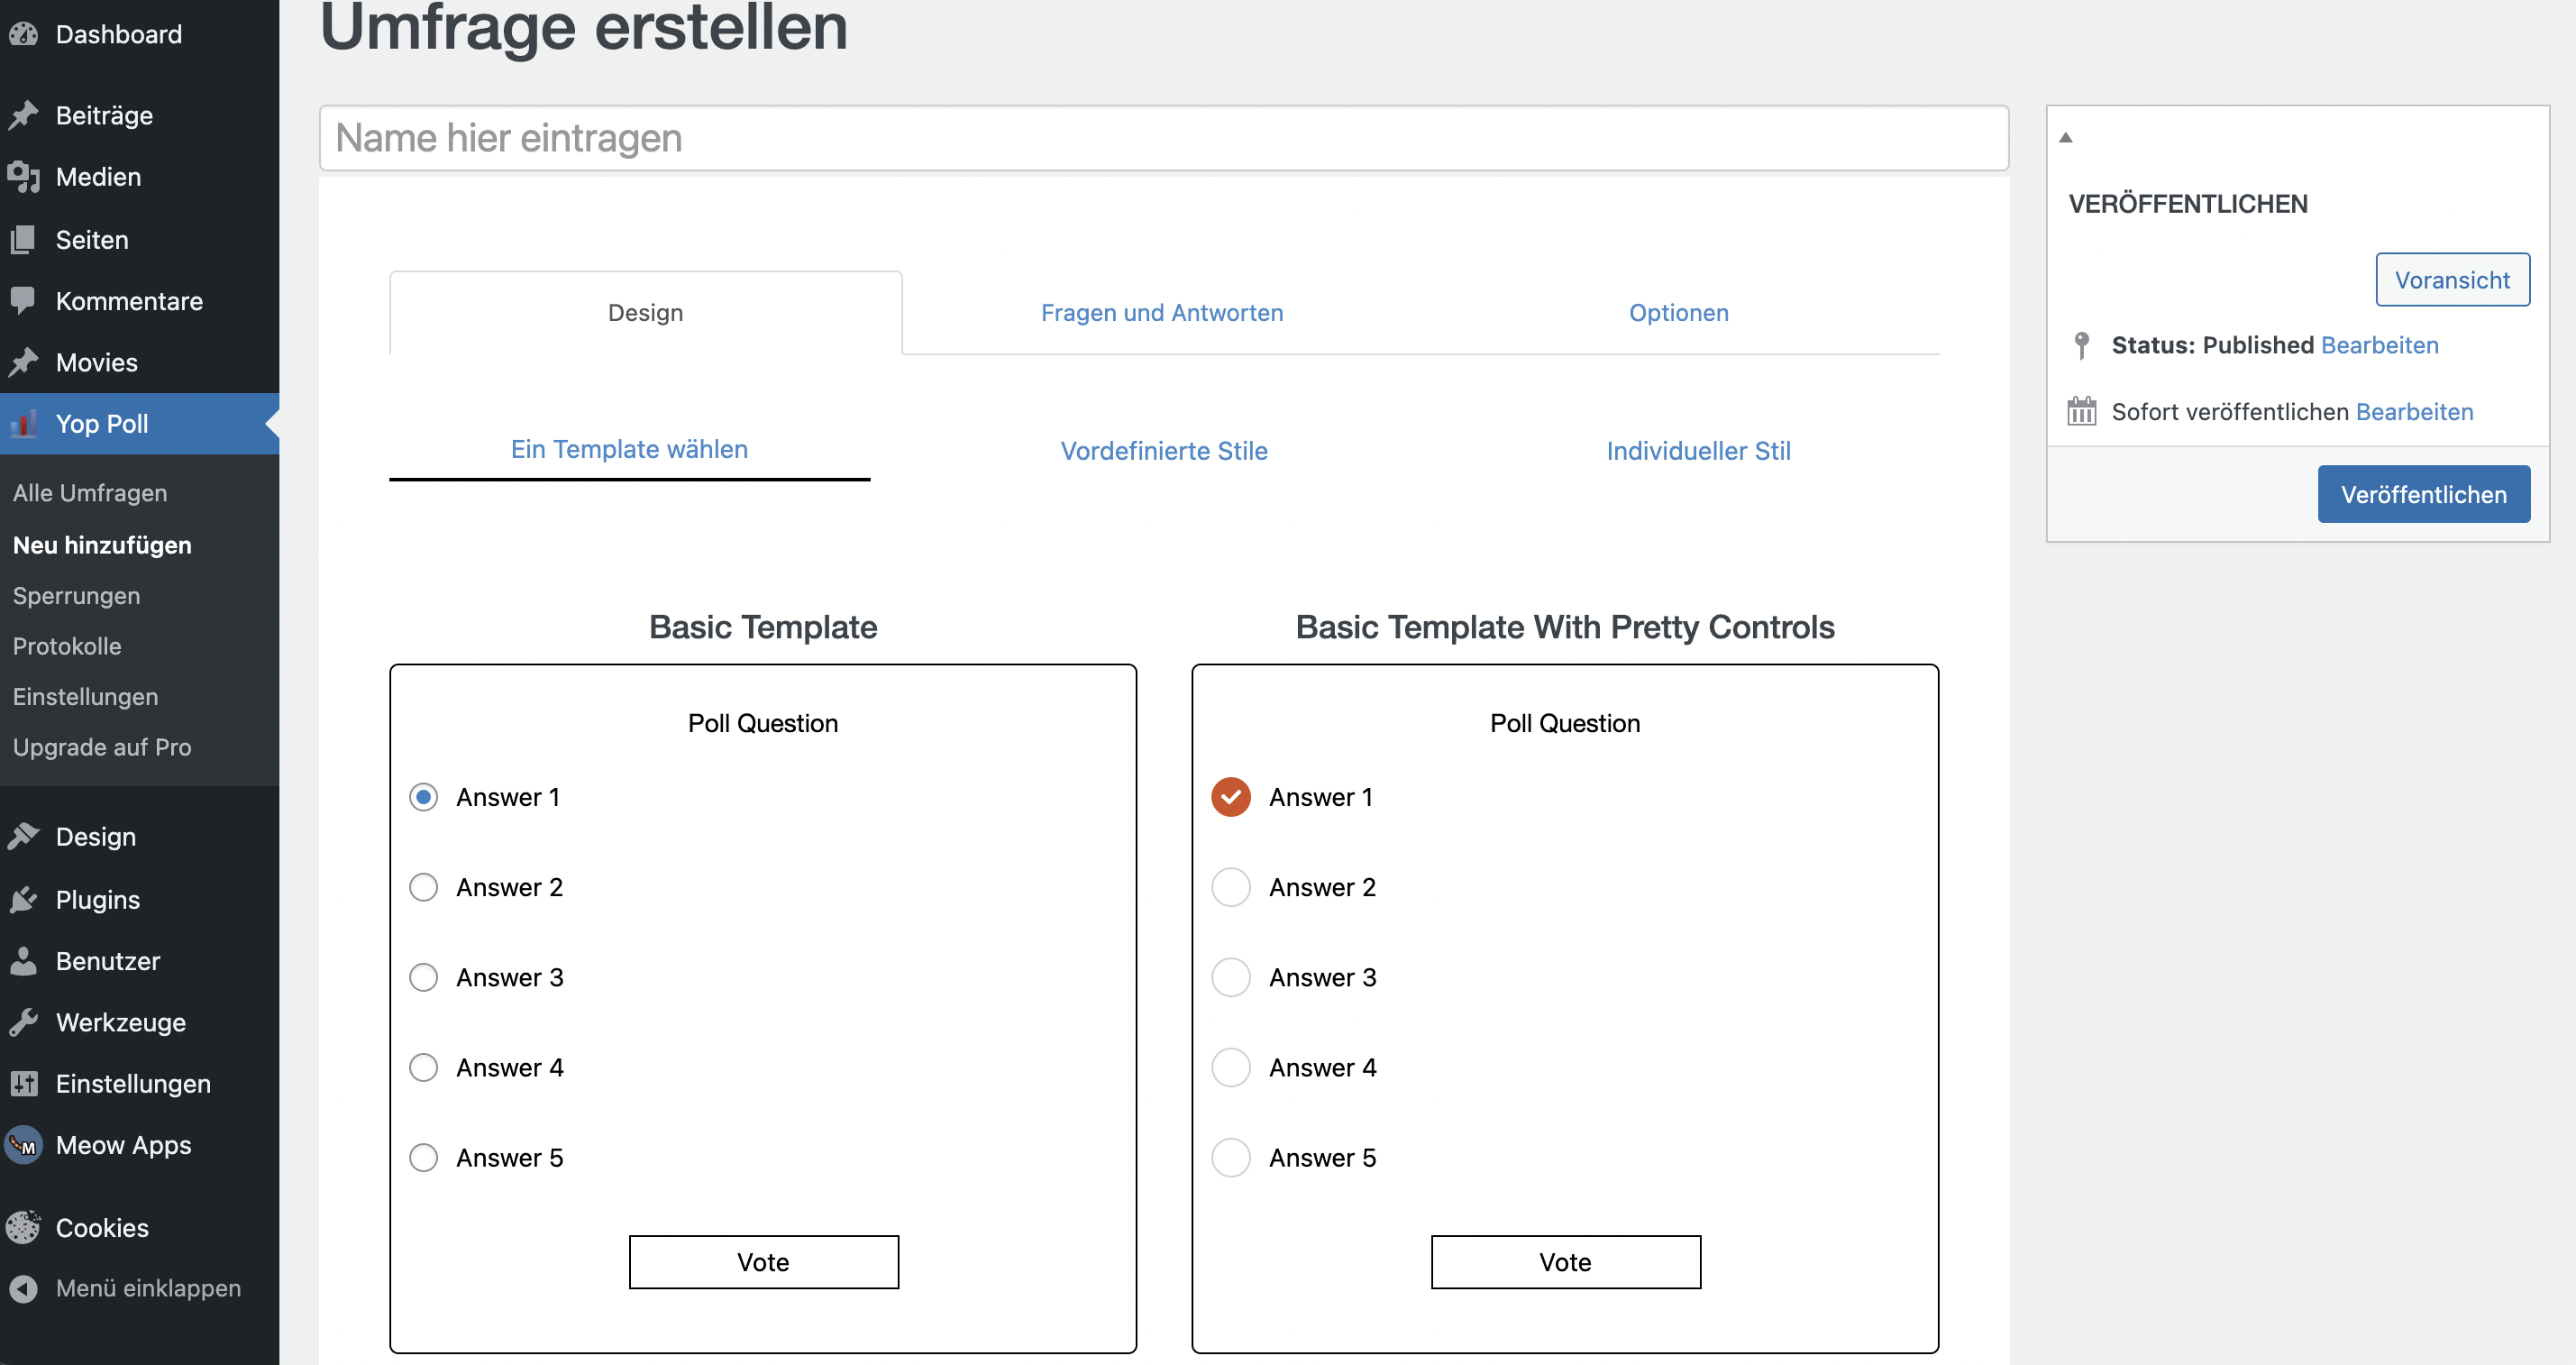Click the Benutzer user icon
Viewport: 2576px width, 1365px height.
[24, 961]
